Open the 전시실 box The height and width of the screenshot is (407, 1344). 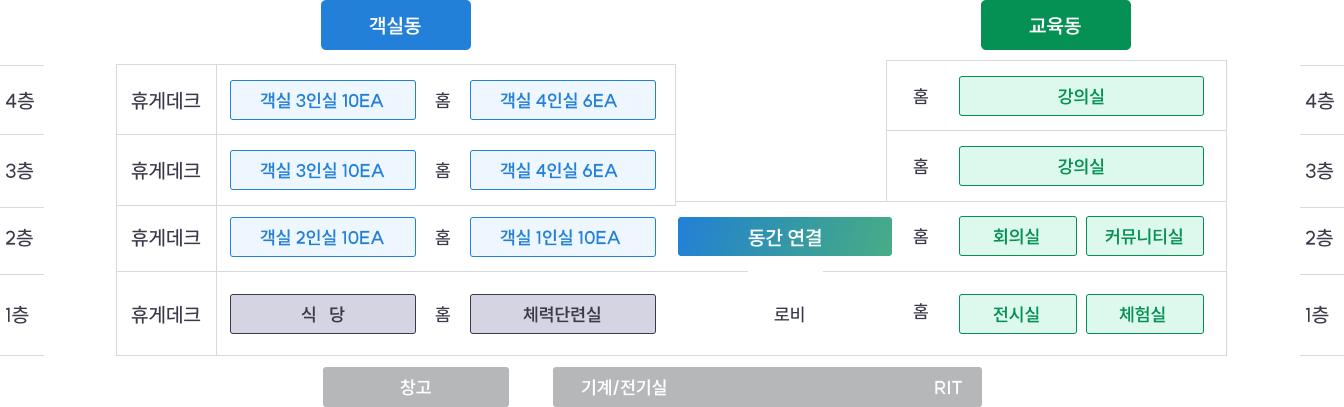(1018, 313)
